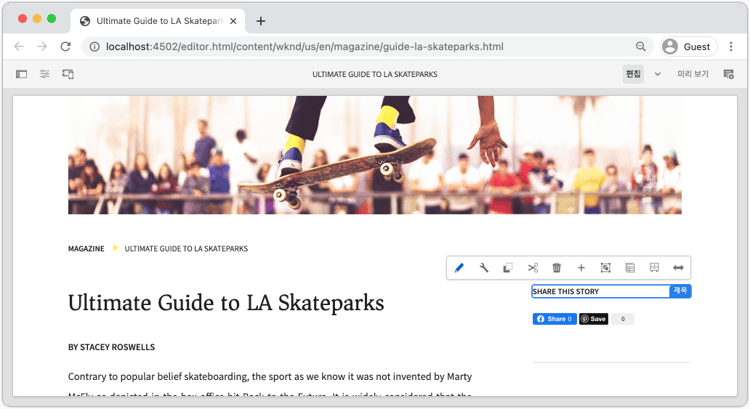The height and width of the screenshot is (409, 750).
Task: Open component Configure wrench icon
Action: pyautogui.click(x=484, y=268)
